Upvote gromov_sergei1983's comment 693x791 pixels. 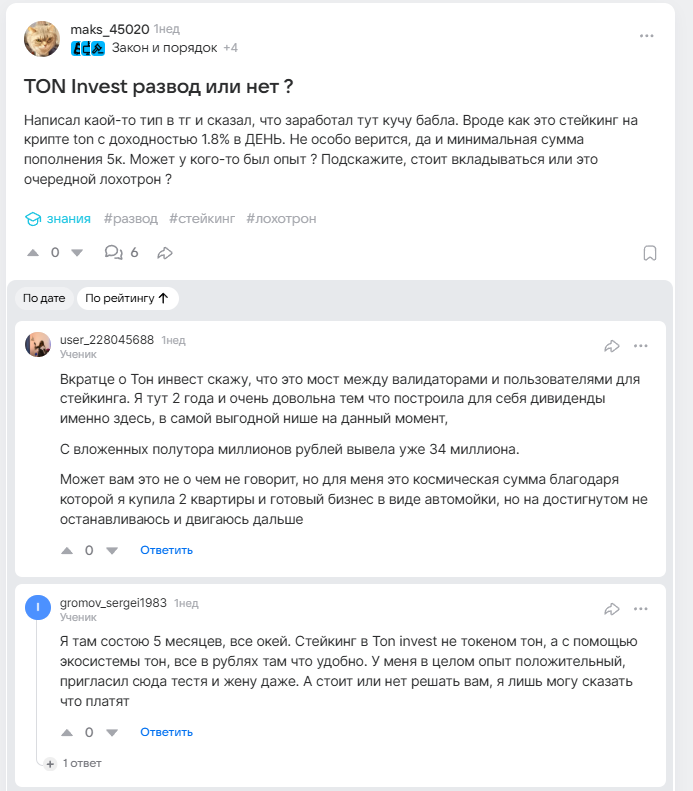point(68,732)
